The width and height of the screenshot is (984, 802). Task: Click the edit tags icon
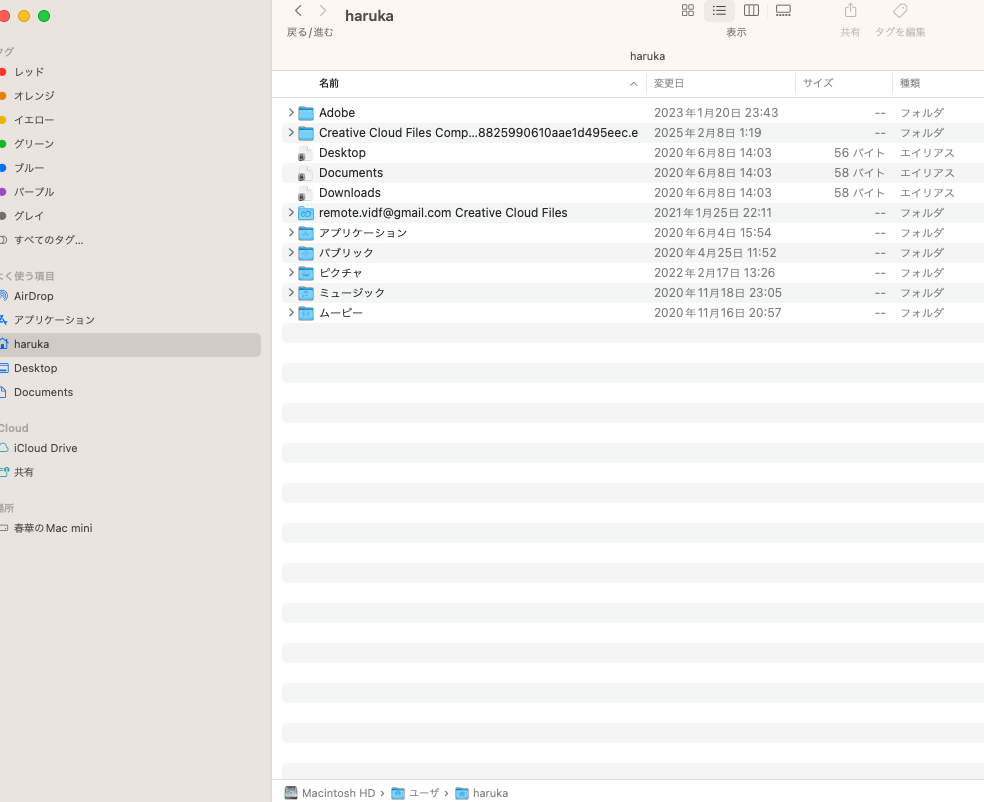(900, 11)
